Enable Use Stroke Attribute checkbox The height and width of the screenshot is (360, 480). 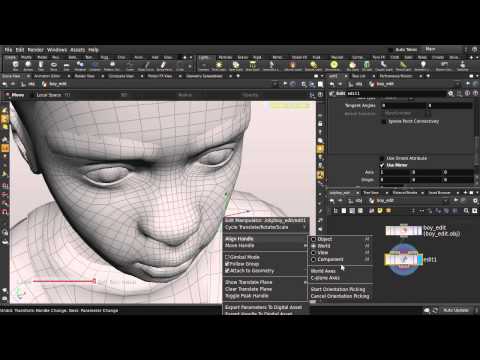click(x=382, y=158)
